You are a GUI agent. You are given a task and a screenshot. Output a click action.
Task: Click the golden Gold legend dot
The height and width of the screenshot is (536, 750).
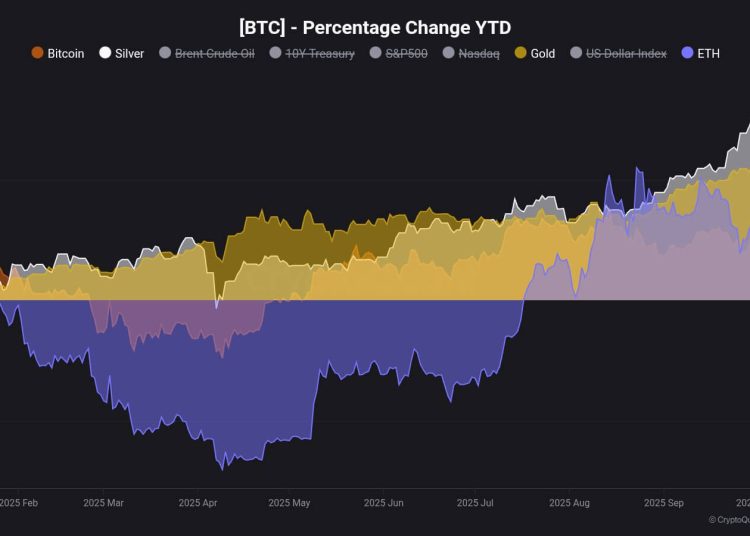[520, 53]
